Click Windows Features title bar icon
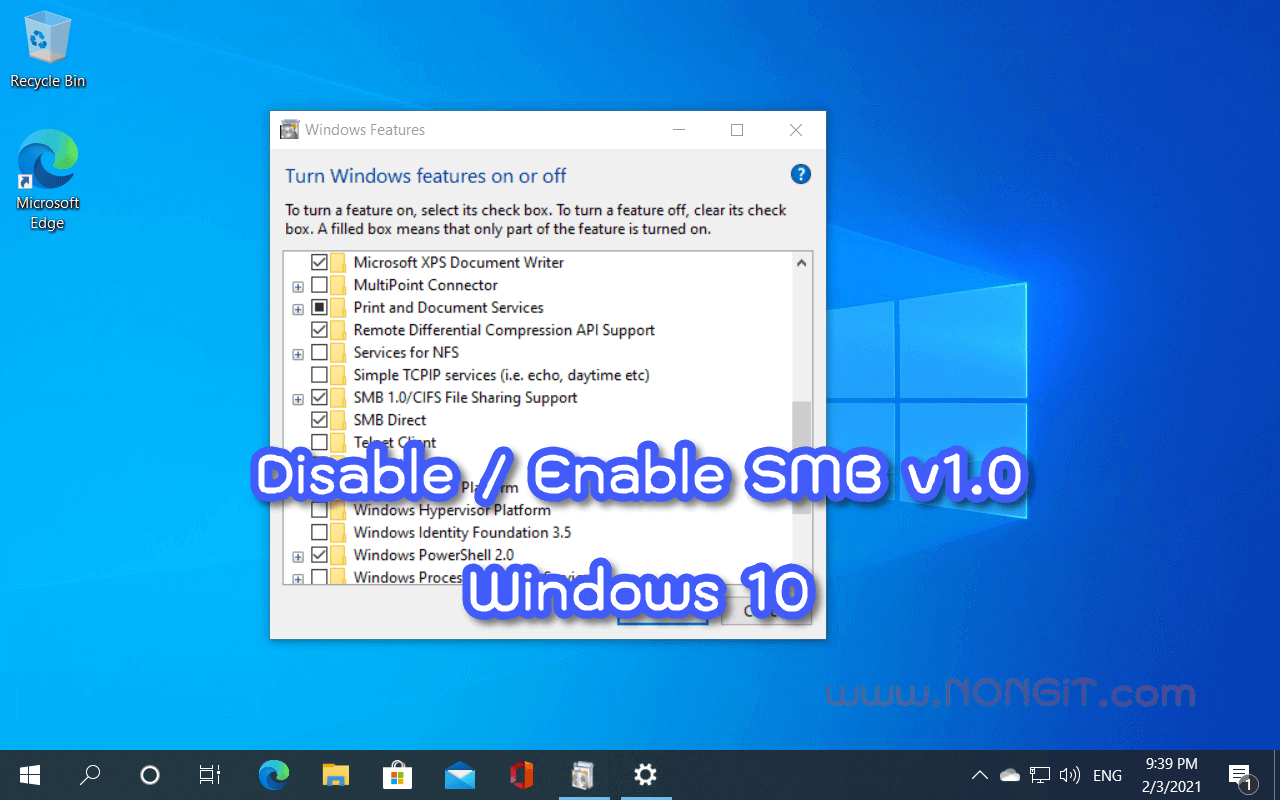Screen dimensions: 1280x800 click(290, 130)
